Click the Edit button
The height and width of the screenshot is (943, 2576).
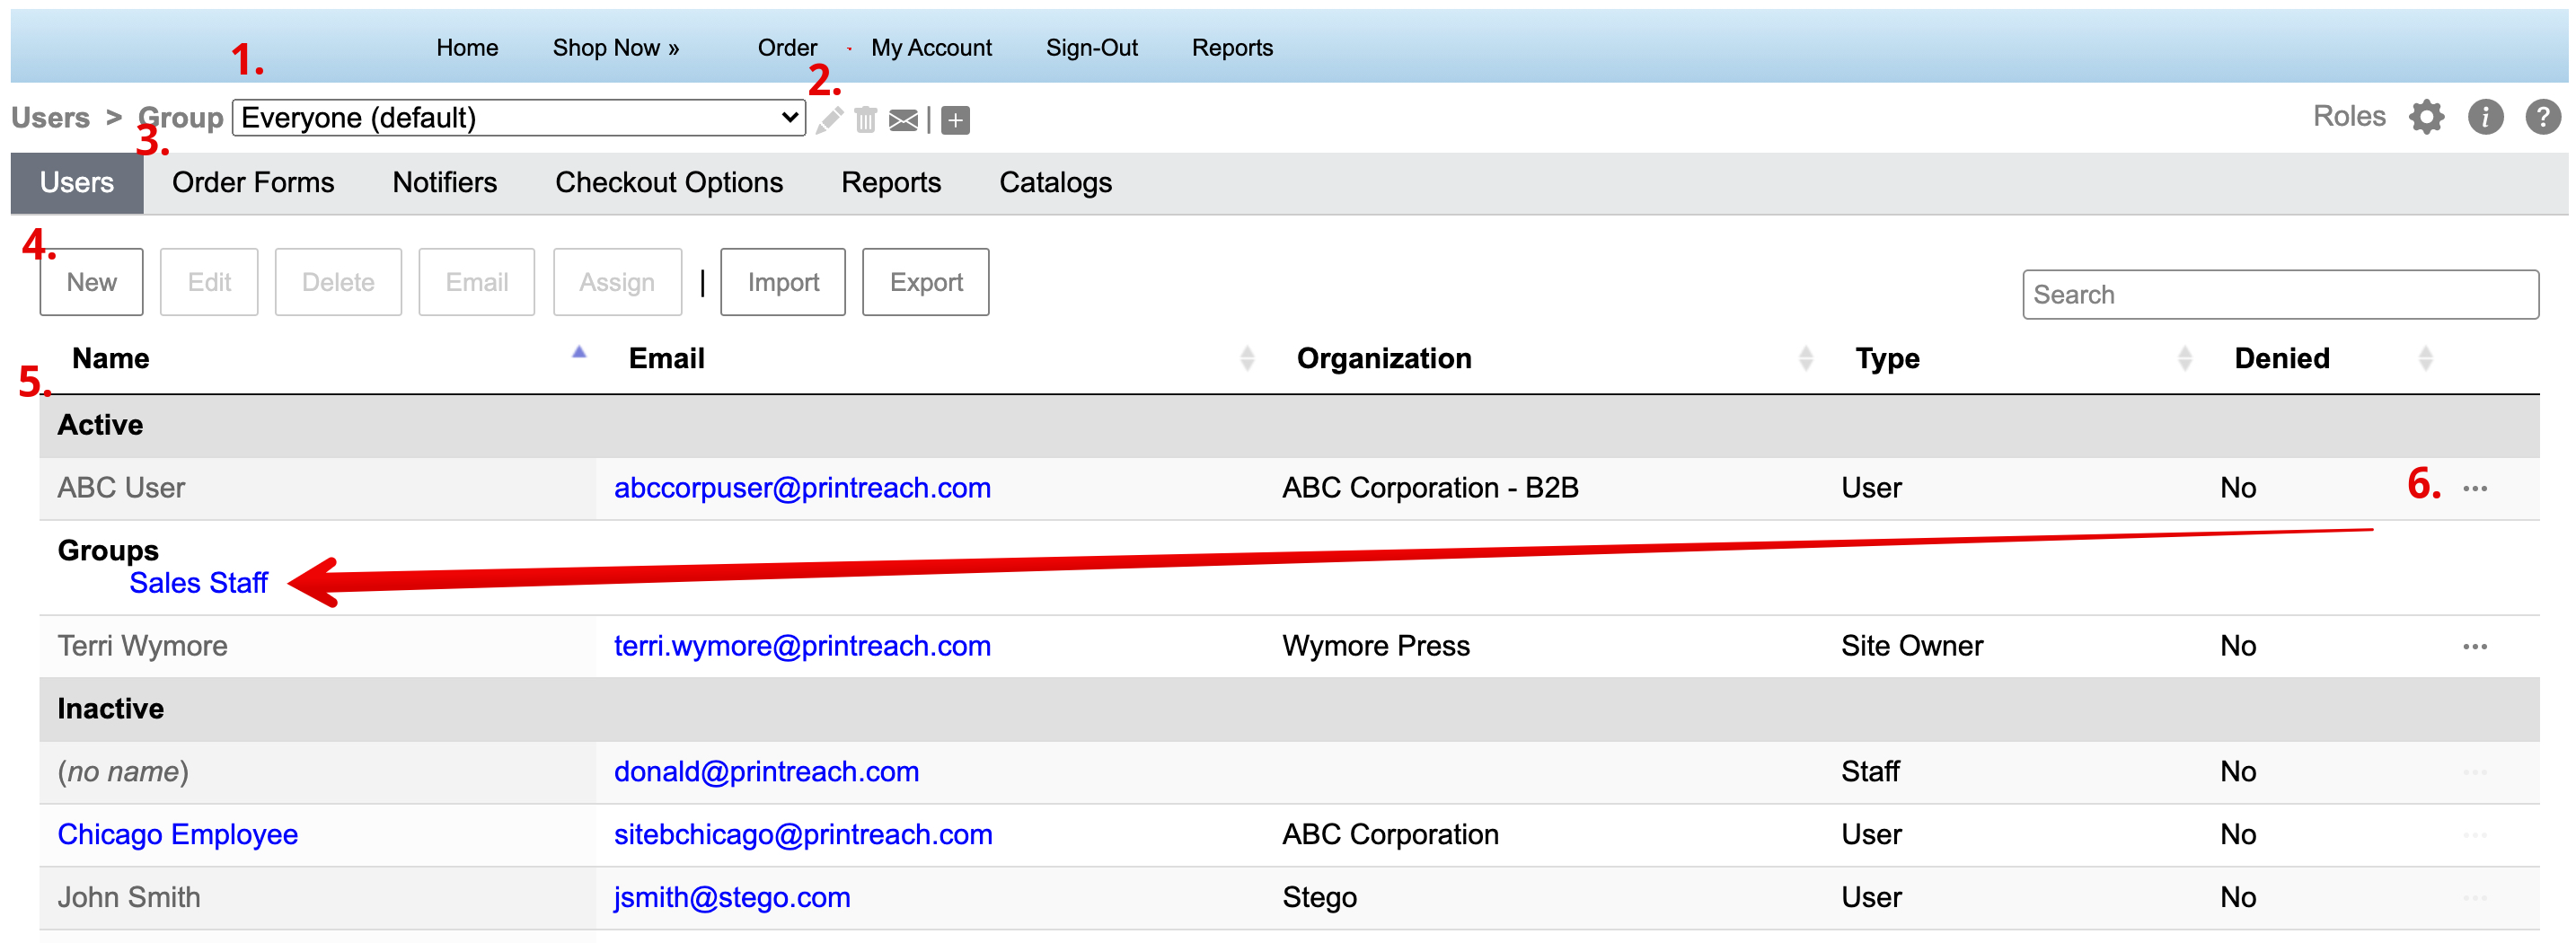(x=209, y=283)
